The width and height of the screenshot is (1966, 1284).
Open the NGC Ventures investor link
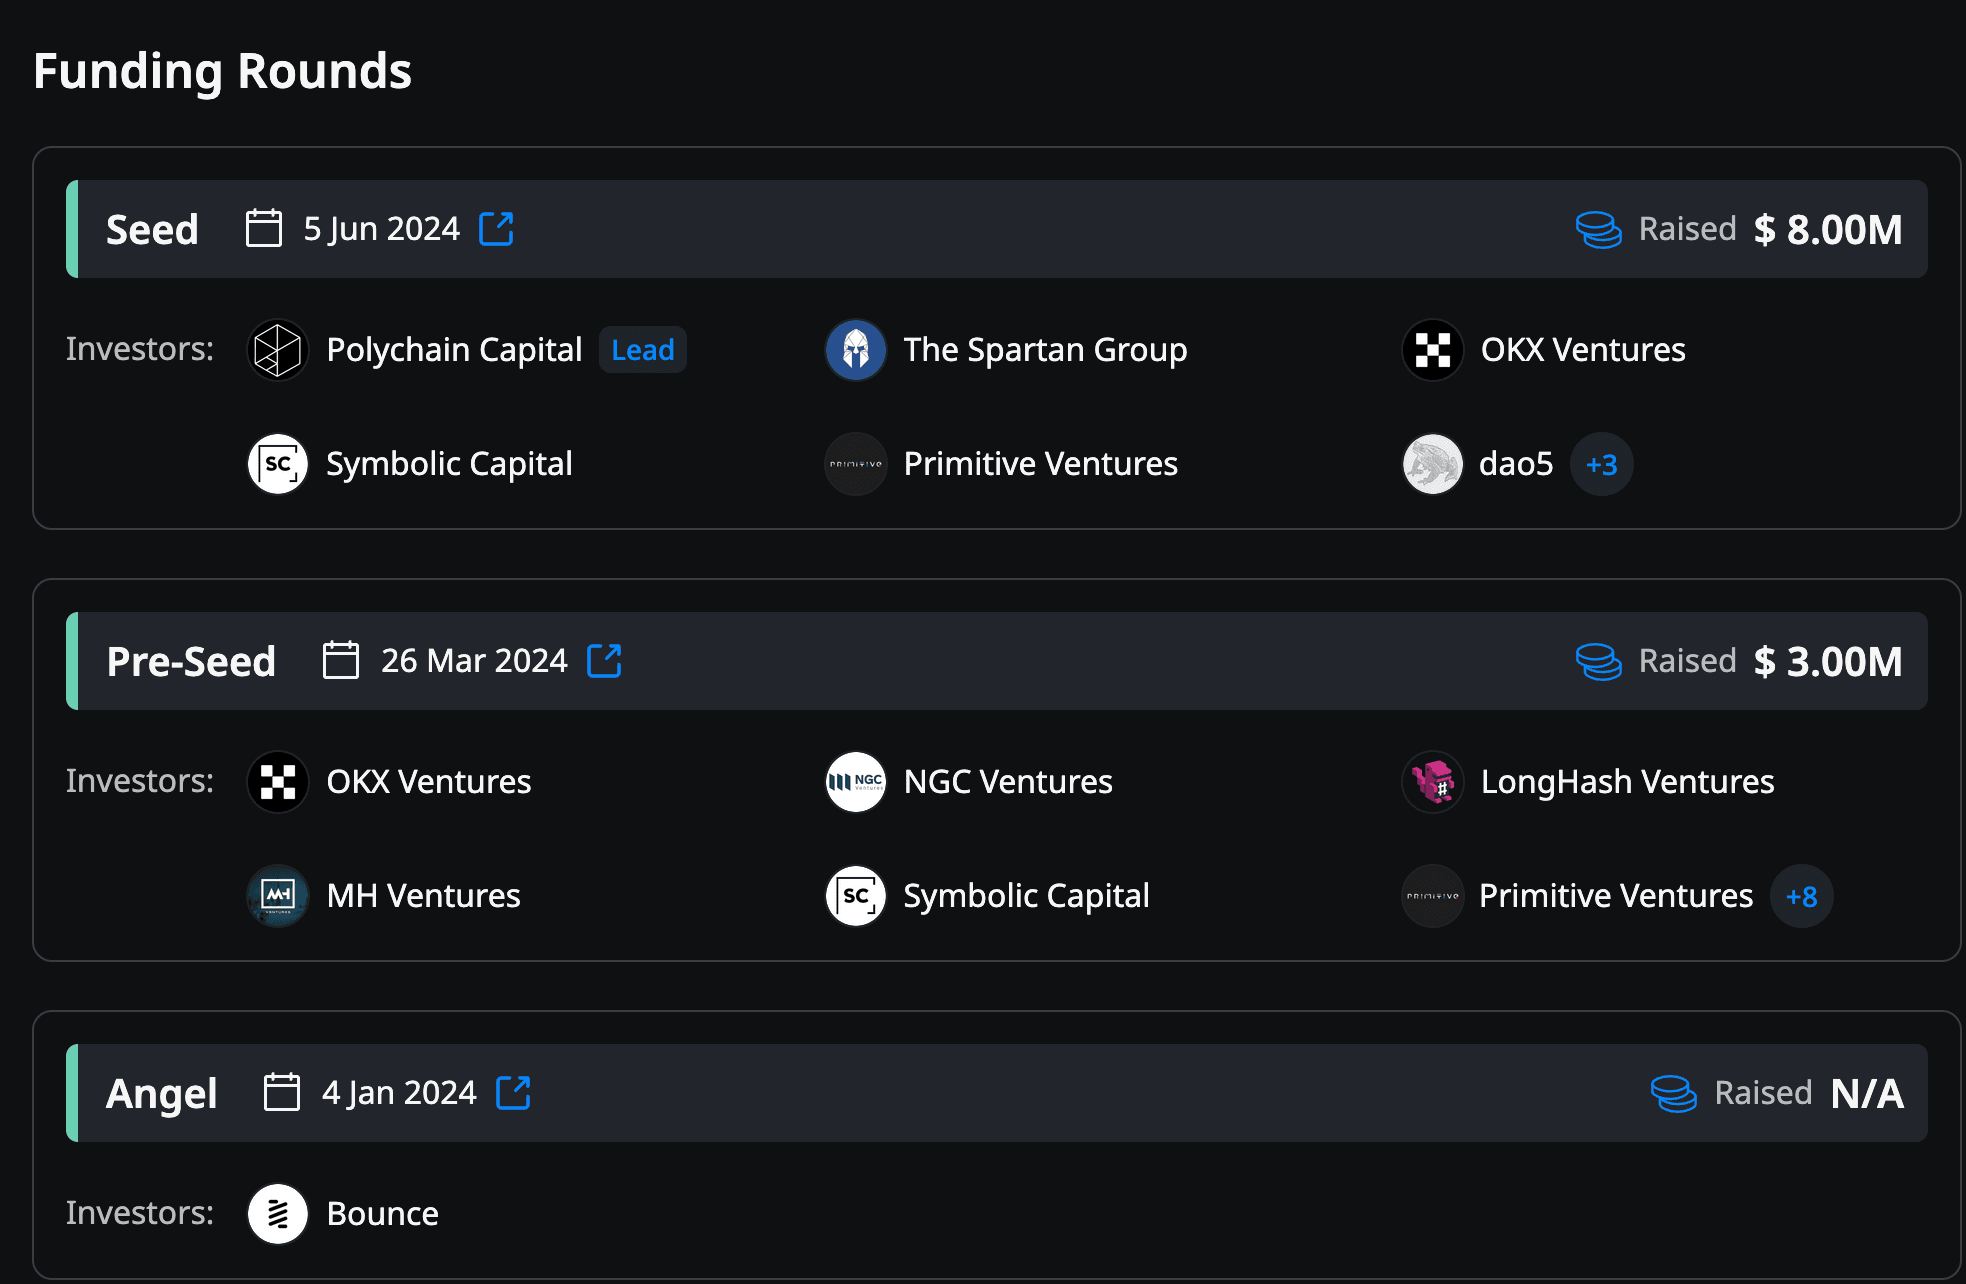coord(1008,782)
